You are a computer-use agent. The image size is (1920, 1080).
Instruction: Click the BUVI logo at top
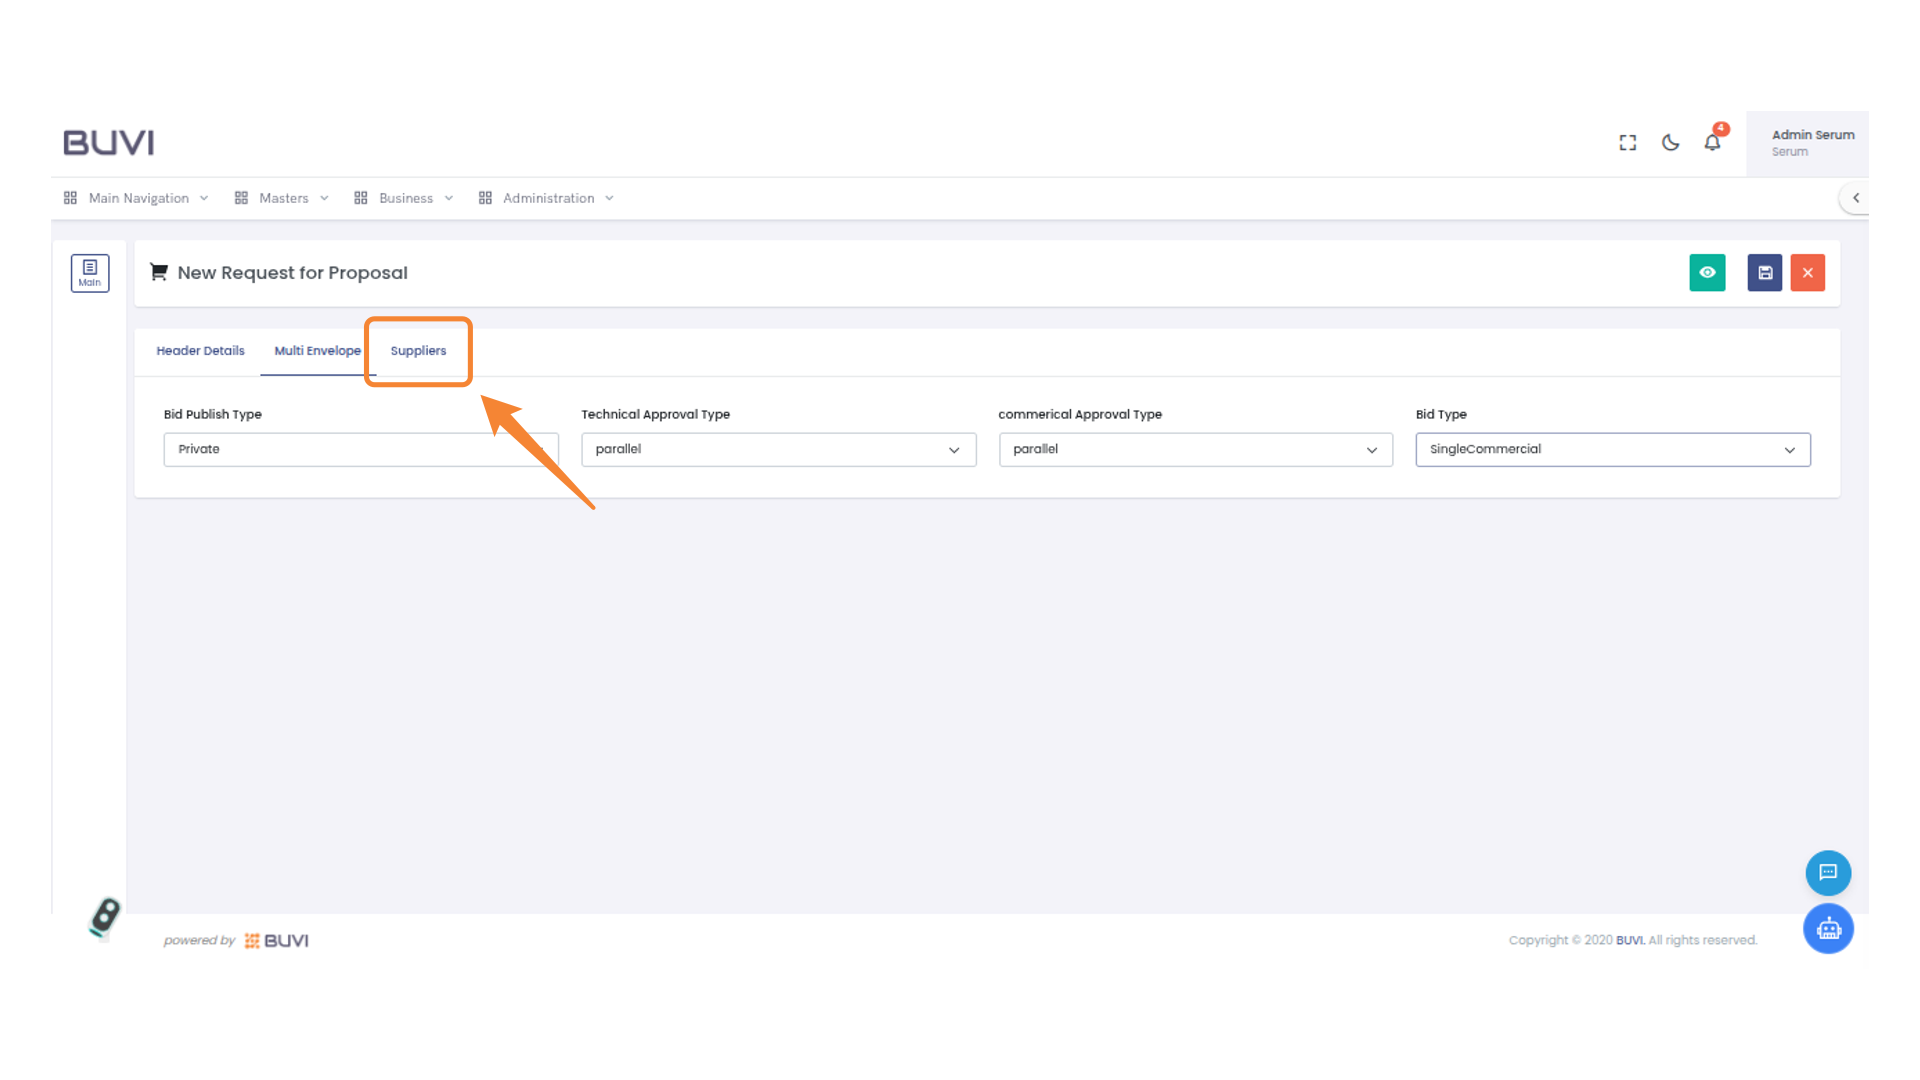(109, 142)
